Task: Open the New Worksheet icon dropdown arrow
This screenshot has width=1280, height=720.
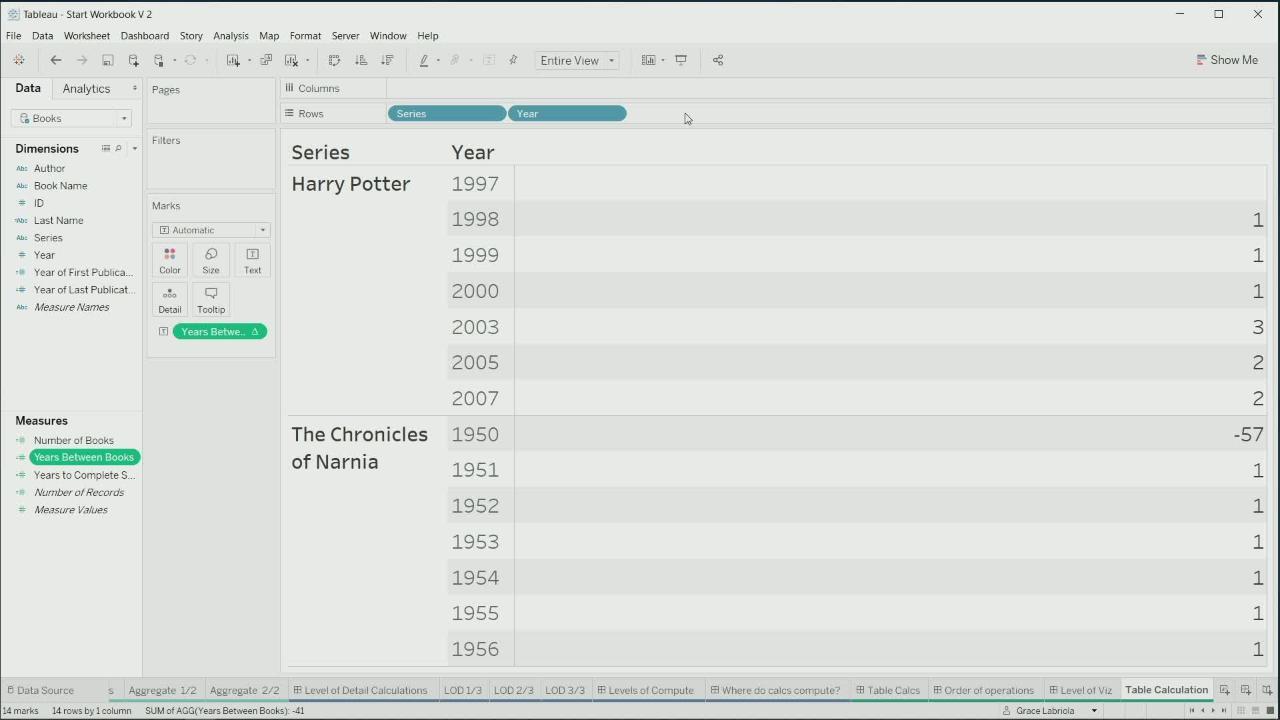Action: click(249, 61)
